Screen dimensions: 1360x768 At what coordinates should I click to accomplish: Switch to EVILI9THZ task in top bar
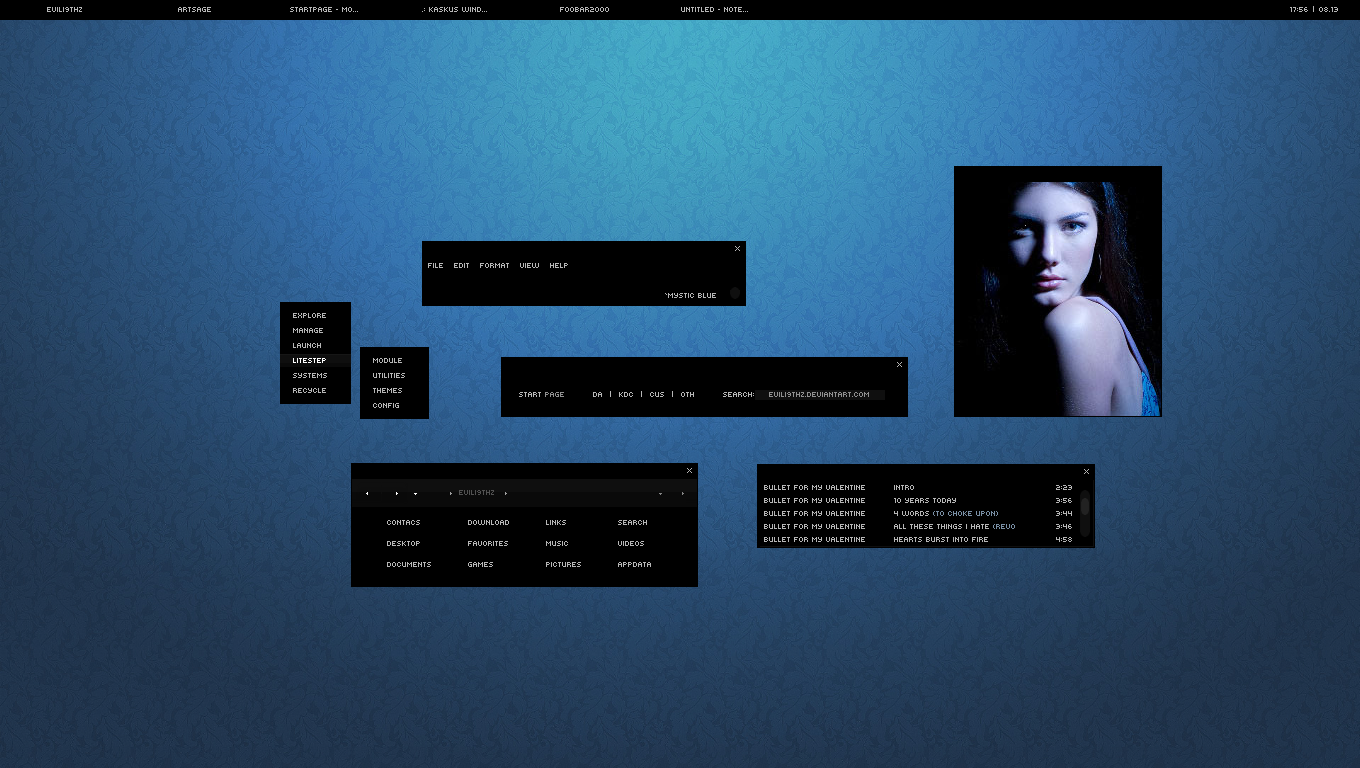point(64,9)
